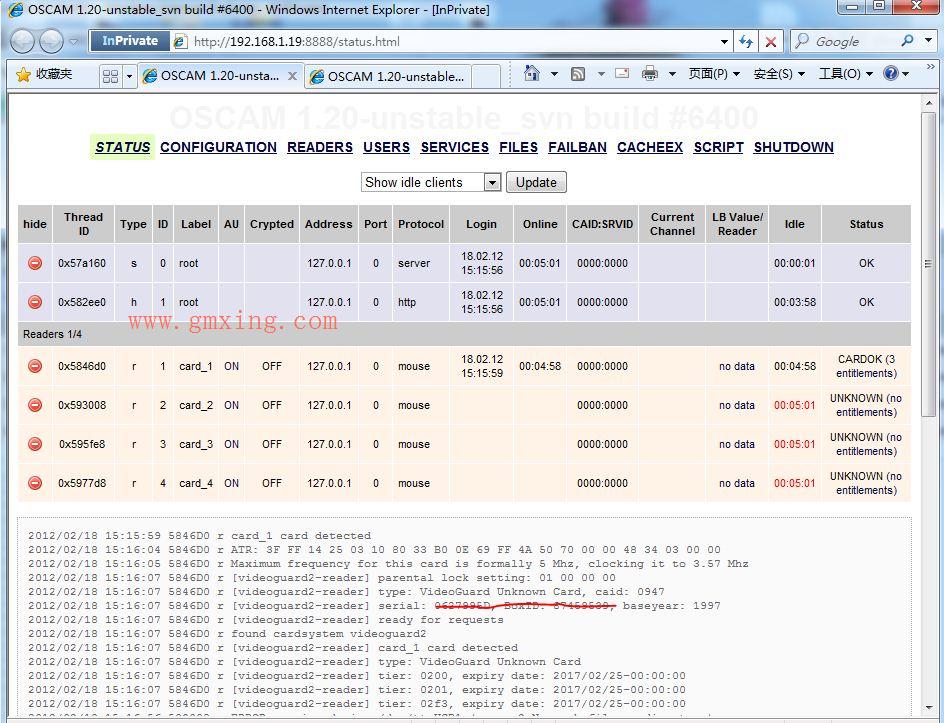Viewport: 944px width, 723px height.
Task: Open the CONFIGURATION page
Action: tap(219, 147)
